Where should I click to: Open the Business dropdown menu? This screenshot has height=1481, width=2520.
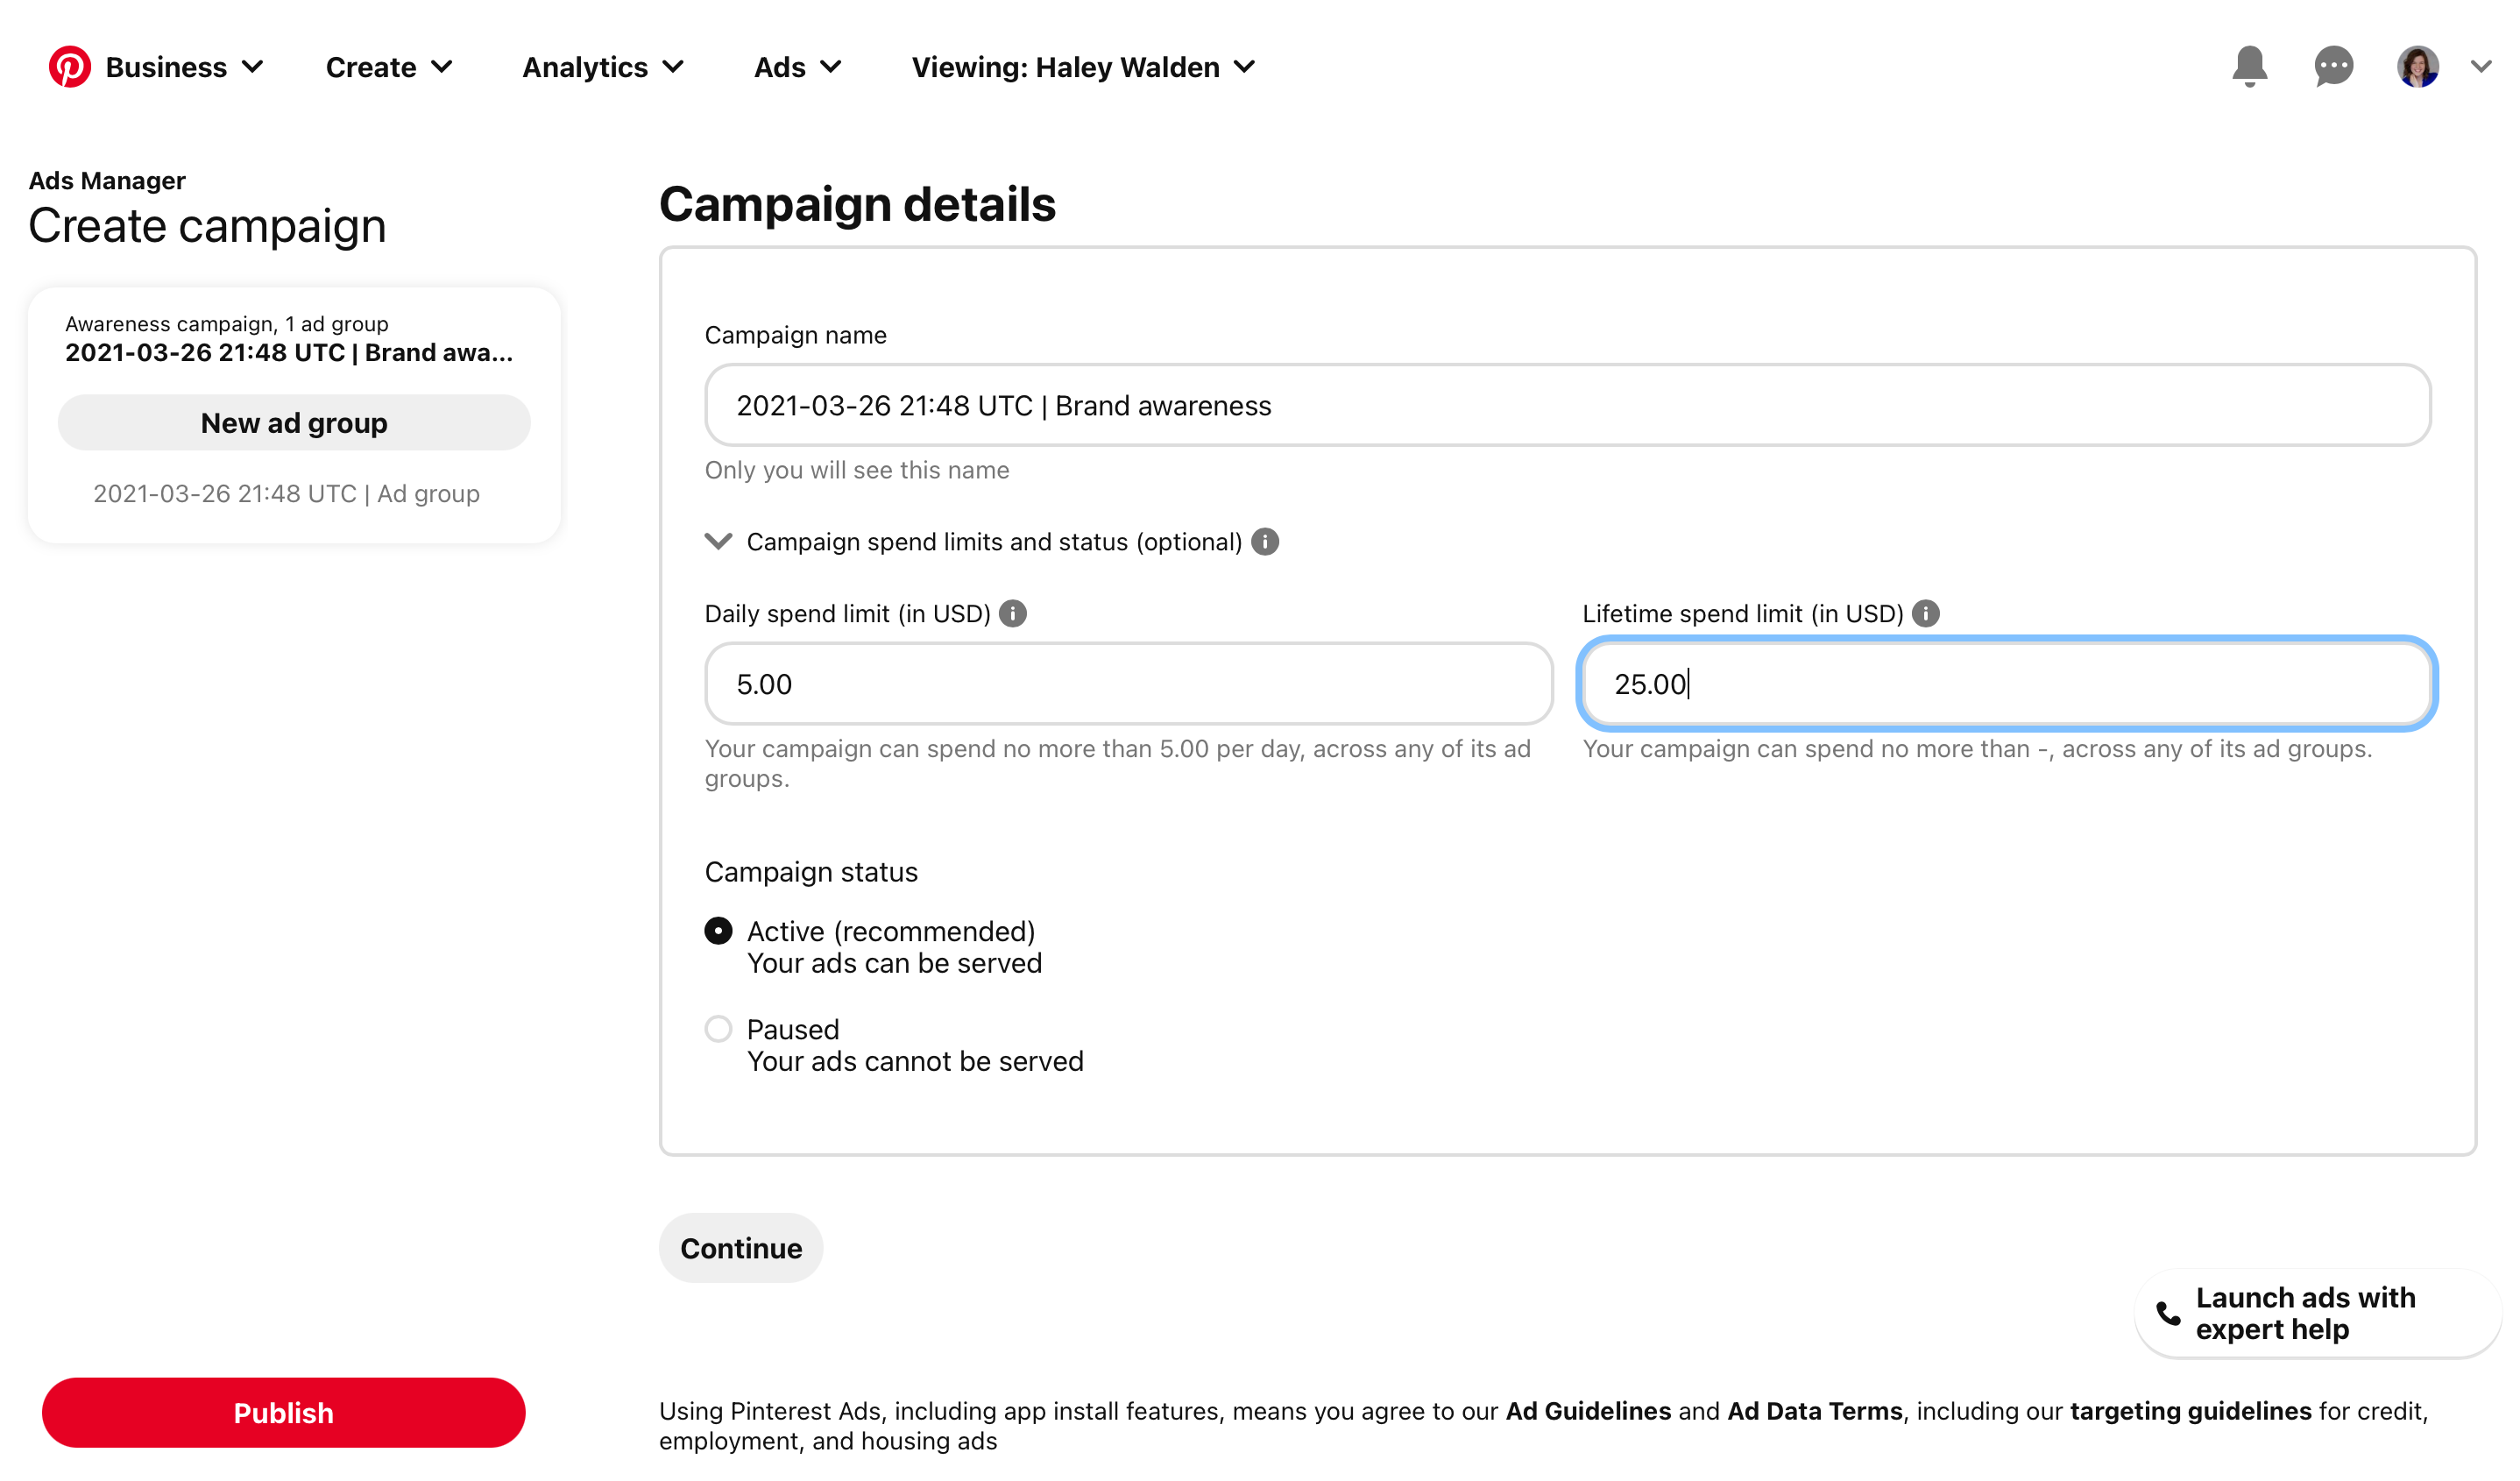coord(184,67)
